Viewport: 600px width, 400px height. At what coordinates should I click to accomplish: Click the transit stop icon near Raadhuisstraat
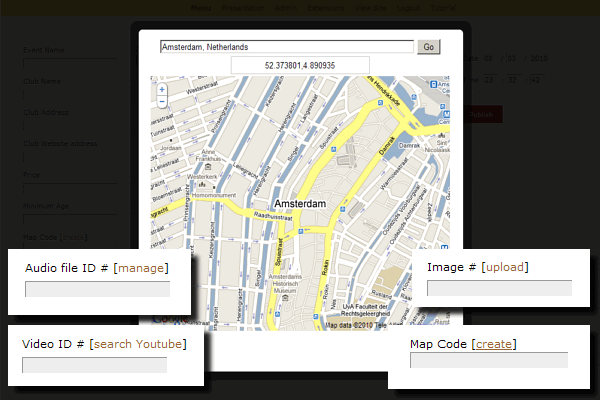301,231
